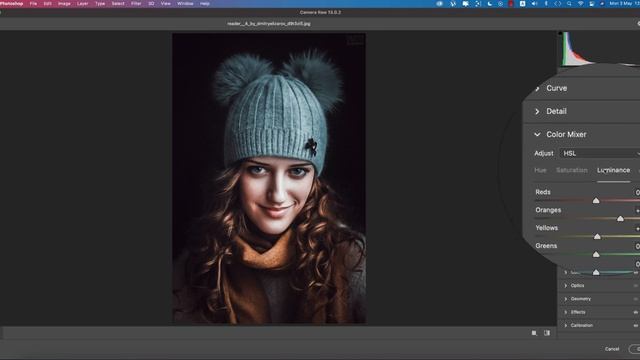This screenshot has width=640, height=360.
Task: Open Spotlight search in menu bar
Action: coord(569,4)
